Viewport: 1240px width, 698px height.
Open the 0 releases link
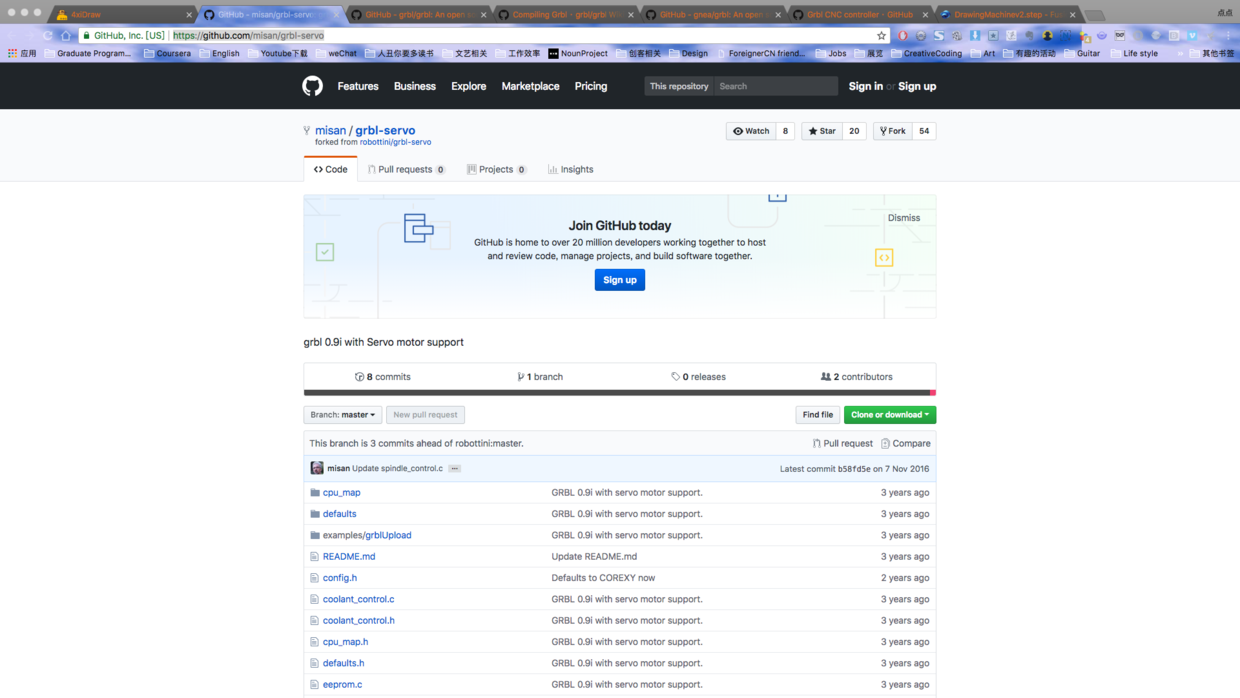[x=698, y=377]
